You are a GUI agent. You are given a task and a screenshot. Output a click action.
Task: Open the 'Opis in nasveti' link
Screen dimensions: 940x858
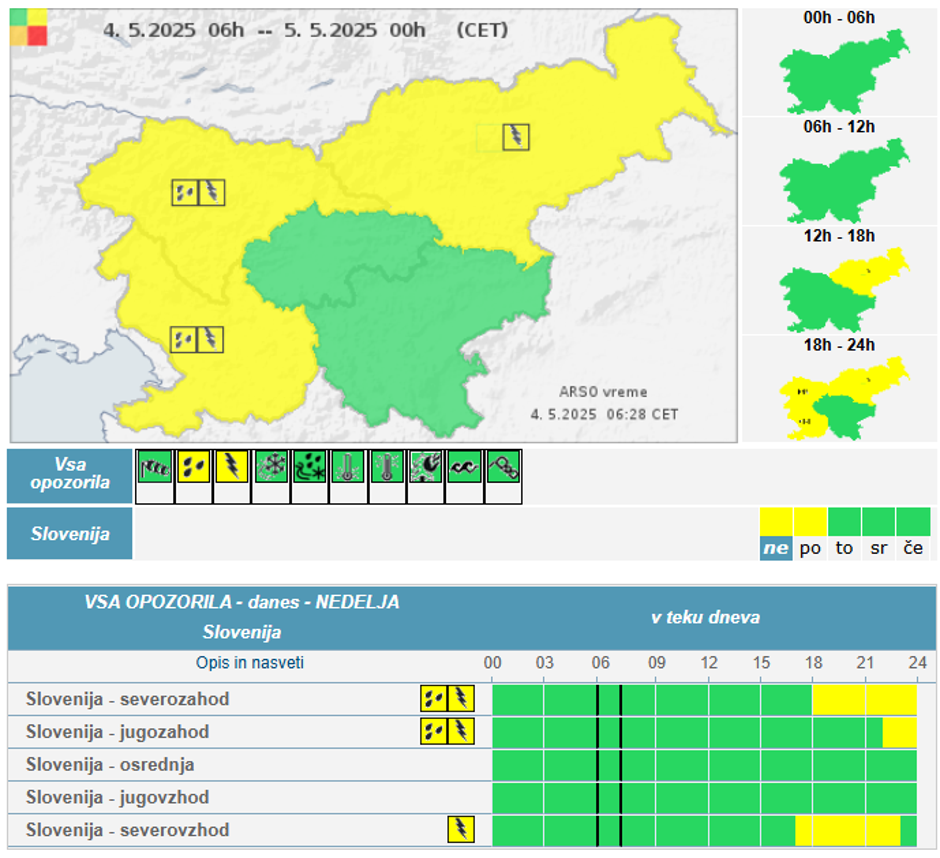click(250, 663)
